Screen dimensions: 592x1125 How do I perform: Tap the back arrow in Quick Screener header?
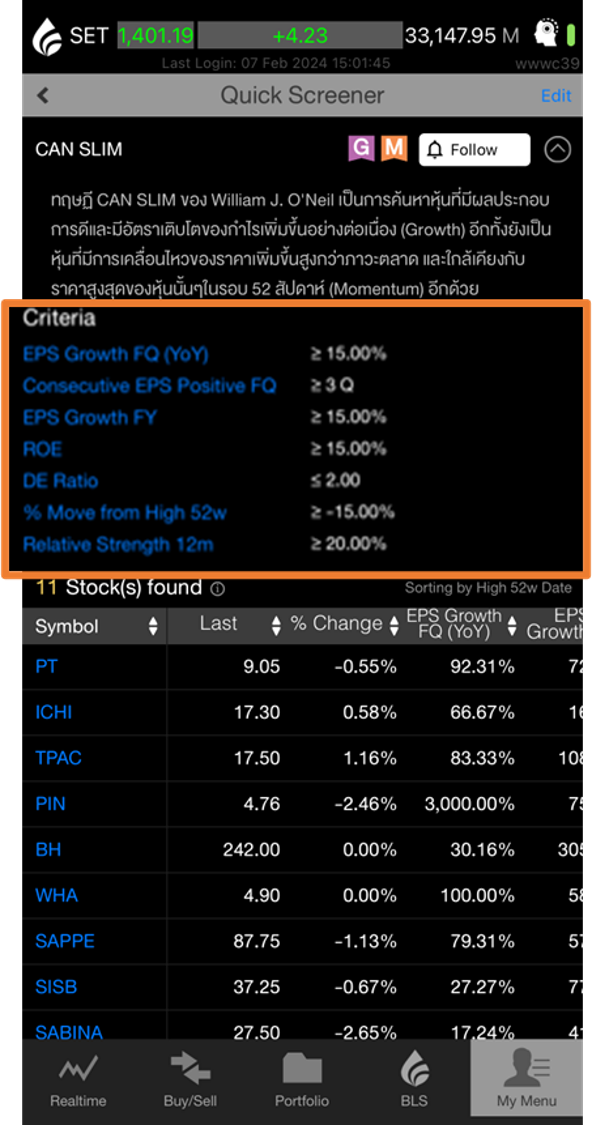click(x=42, y=95)
